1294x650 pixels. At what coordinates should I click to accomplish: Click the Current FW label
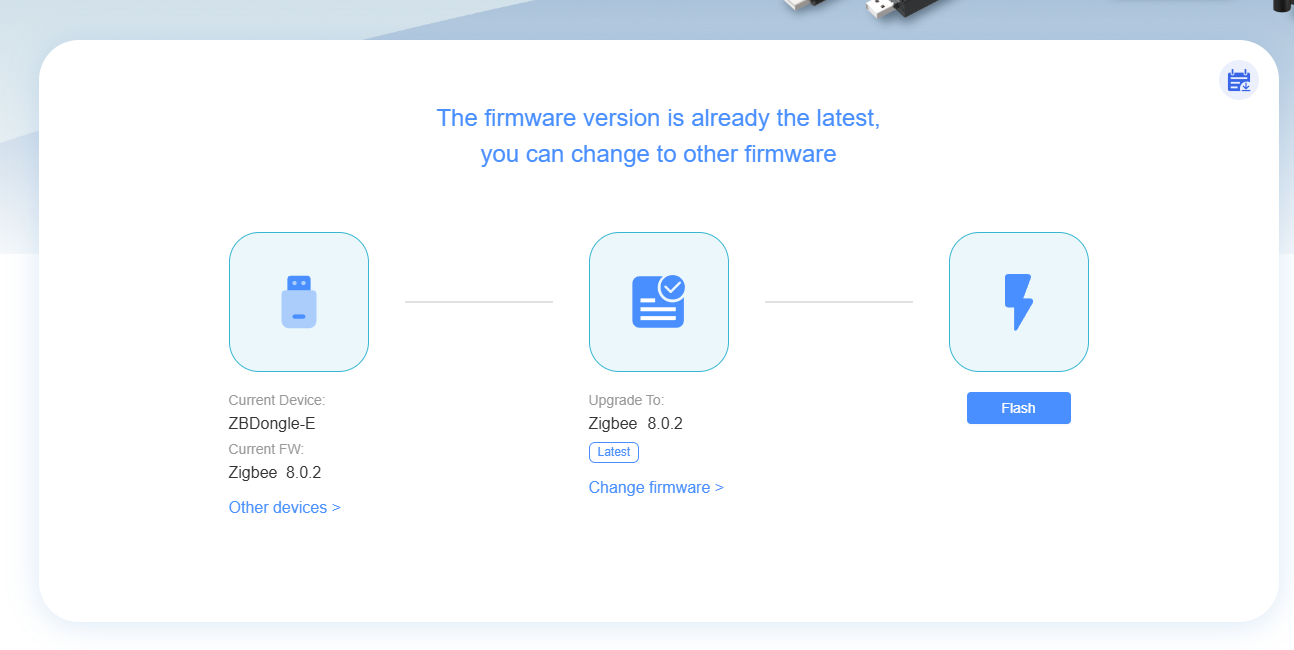pos(266,449)
